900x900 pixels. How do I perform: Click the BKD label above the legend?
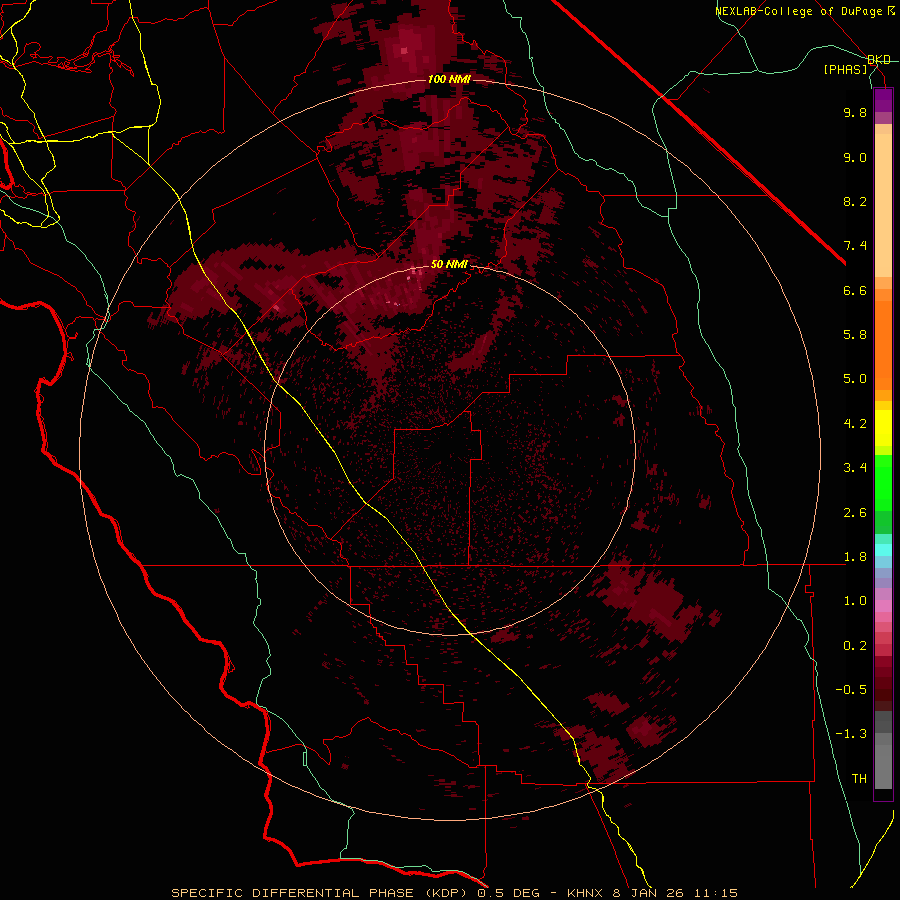[879, 60]
